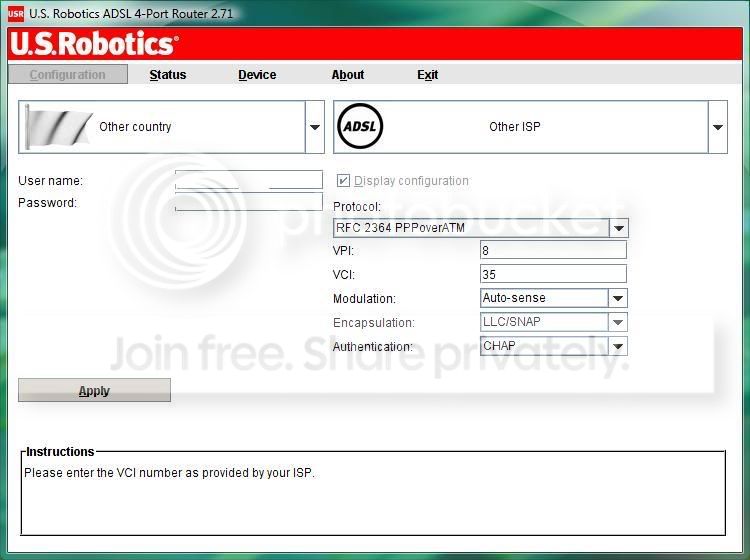Image resolution: width=750 pixels, height=560 pixels.
Task: Select the Configuration tab
Action: coord(68,75)
